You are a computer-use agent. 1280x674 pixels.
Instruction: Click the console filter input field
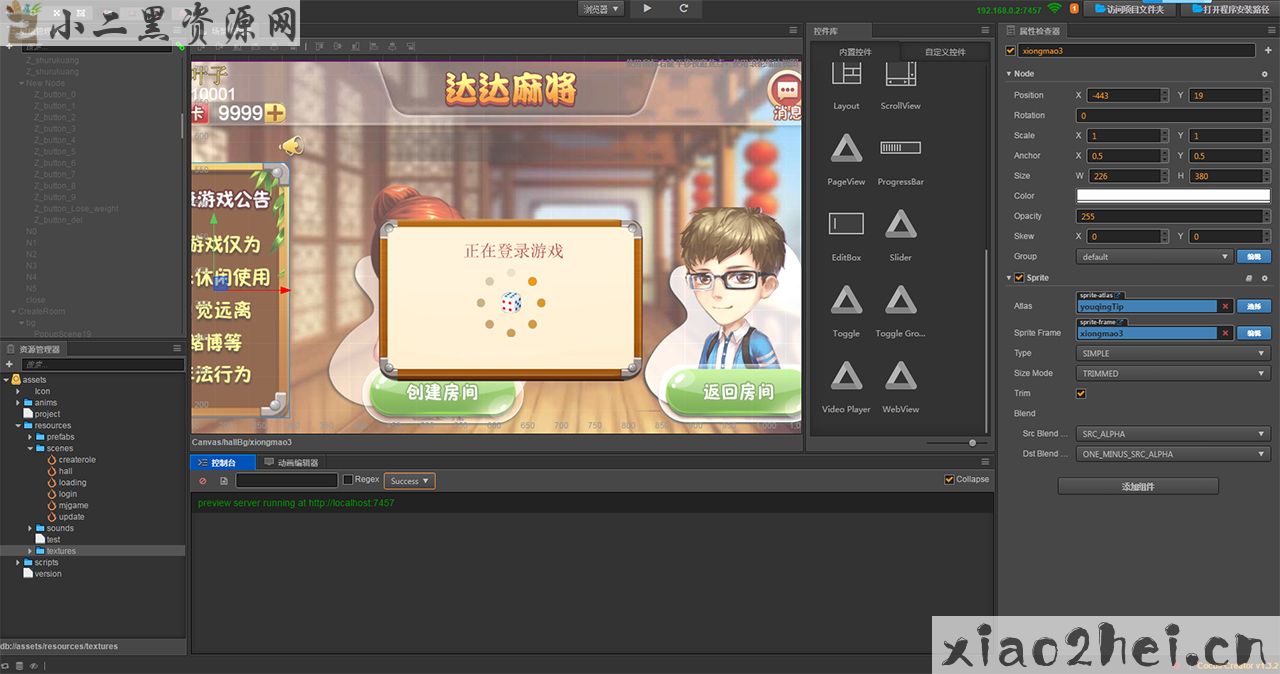(x=286, y=481)
